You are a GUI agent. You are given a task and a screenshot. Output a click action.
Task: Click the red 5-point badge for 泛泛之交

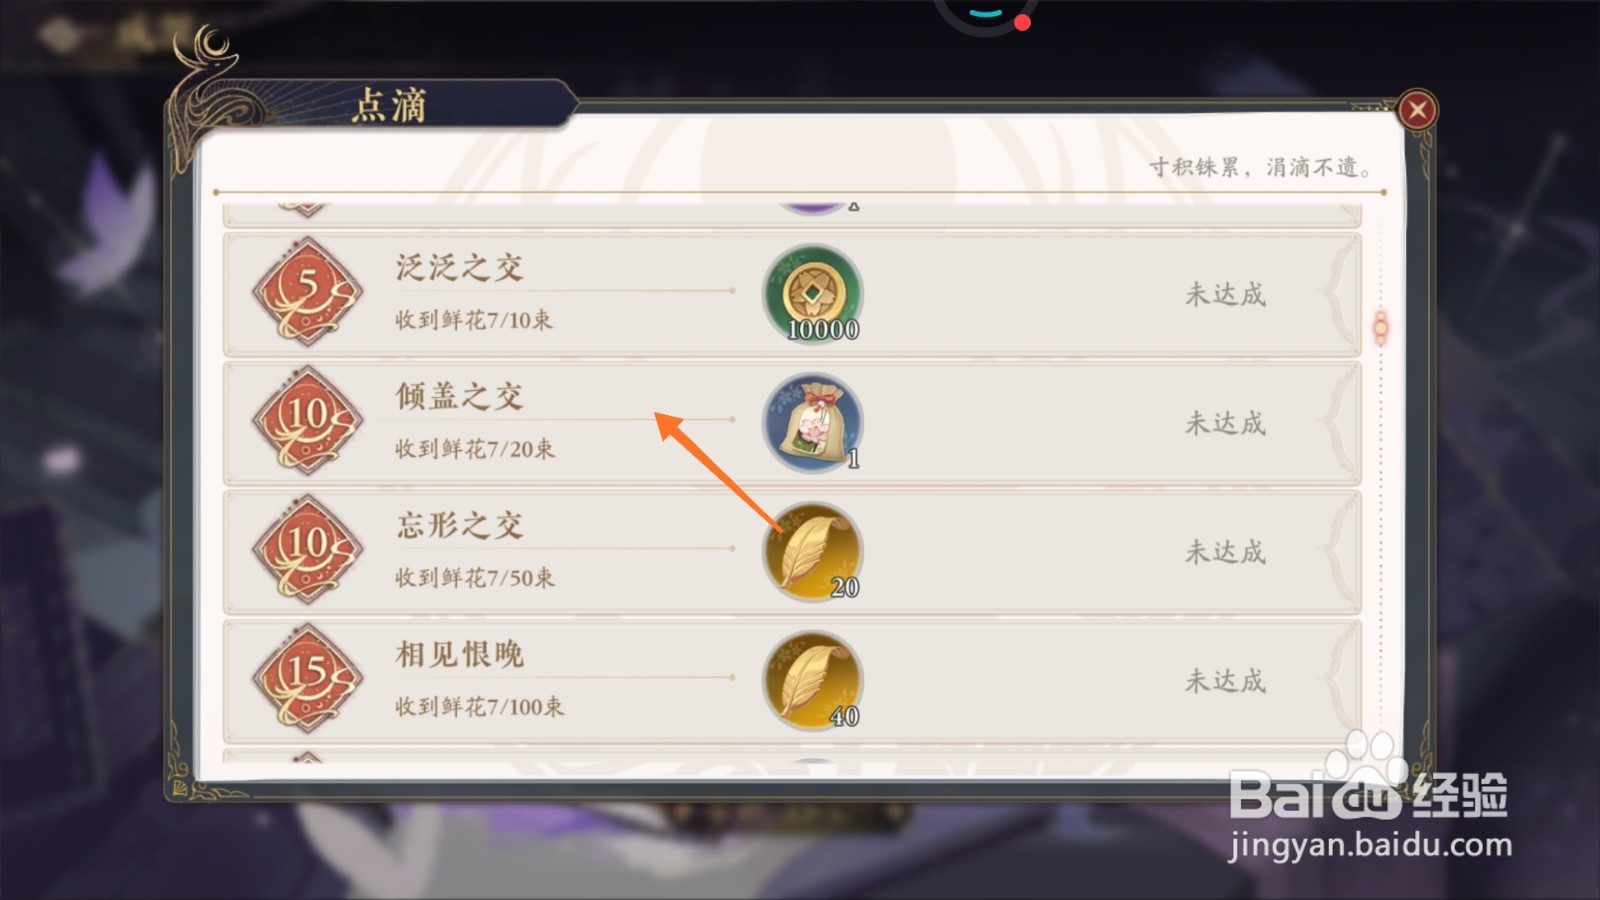coord(307,291)
